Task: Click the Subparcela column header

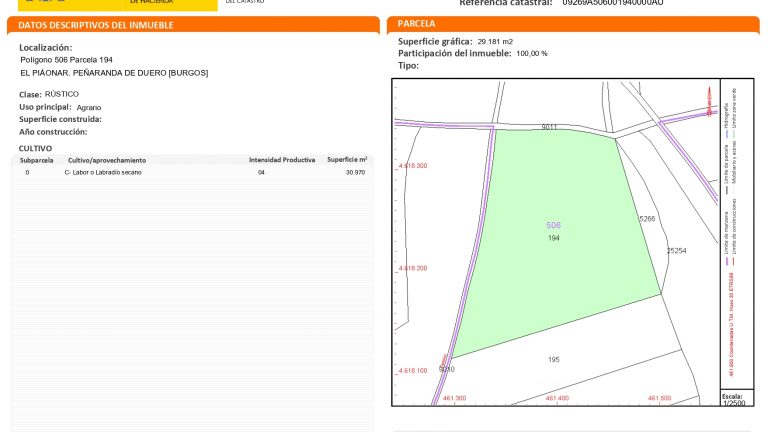Action: pyautogui.click(x=36, y=160)
